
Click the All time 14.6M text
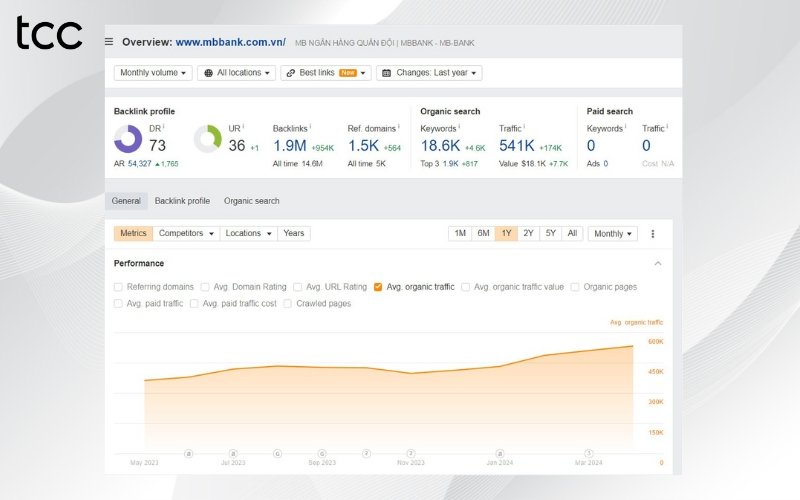tap(297, 164)
